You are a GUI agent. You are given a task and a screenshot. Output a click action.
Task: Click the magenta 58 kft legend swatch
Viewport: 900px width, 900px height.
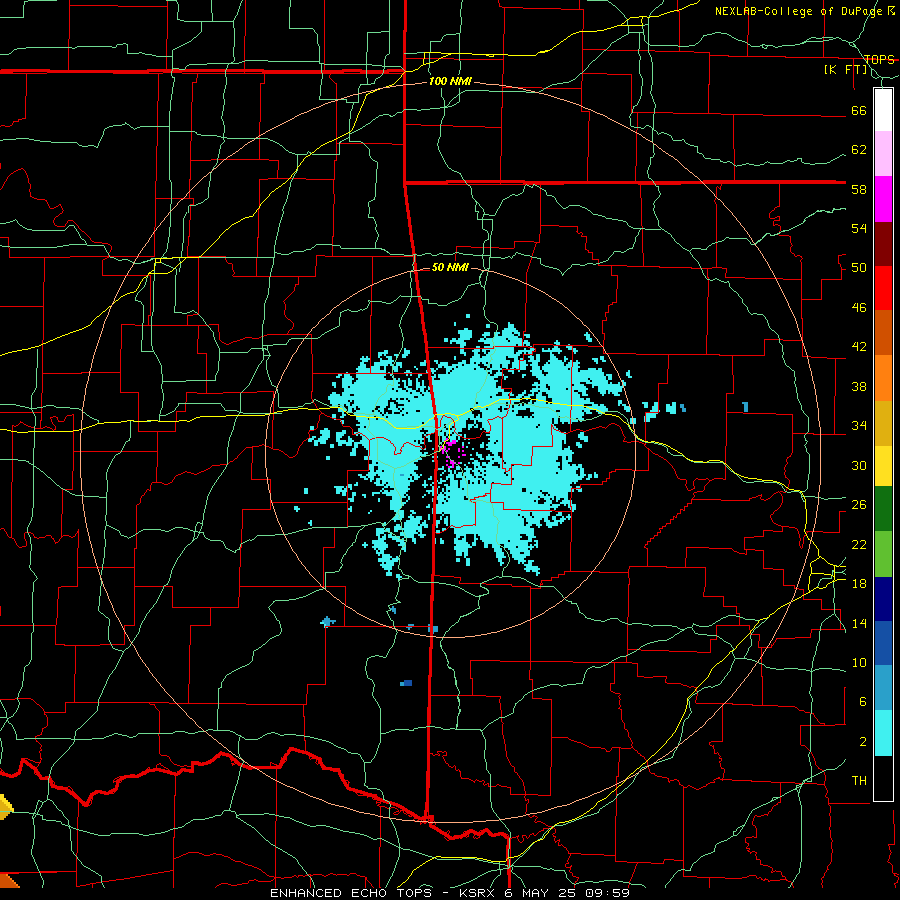click(x=883, y=199)
